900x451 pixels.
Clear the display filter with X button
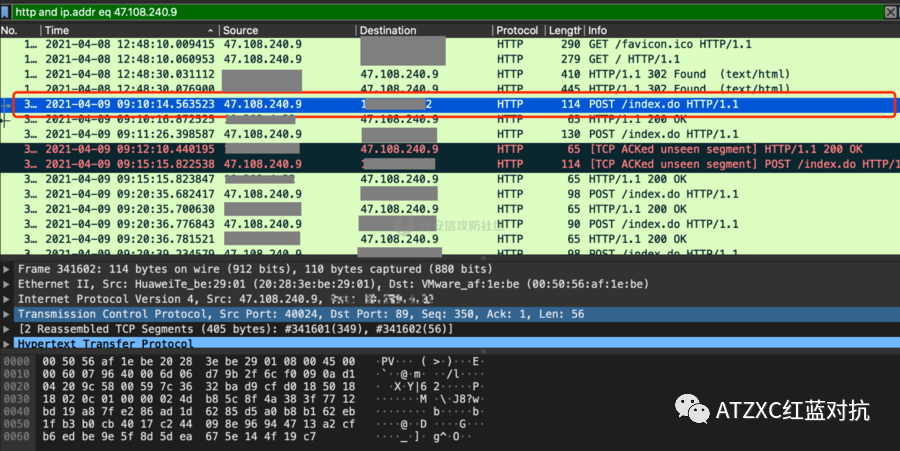tap(891, 12)
